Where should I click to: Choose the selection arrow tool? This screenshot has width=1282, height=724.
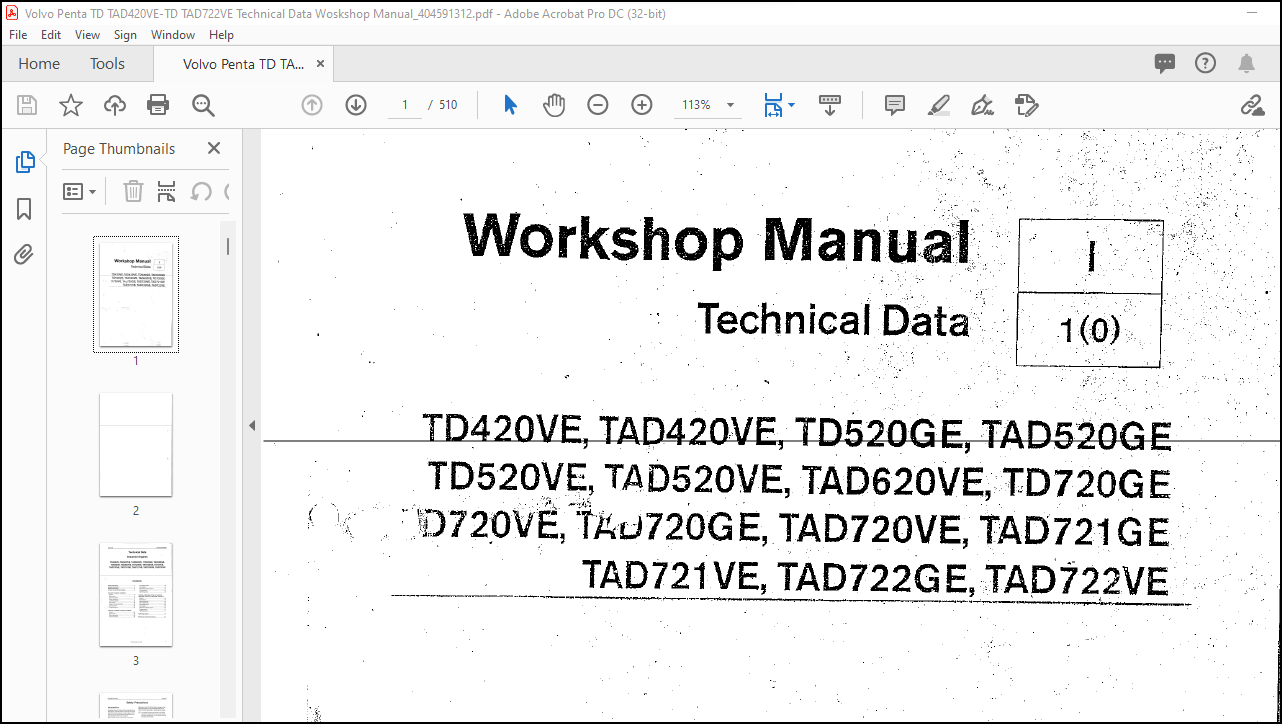point(510,105)
